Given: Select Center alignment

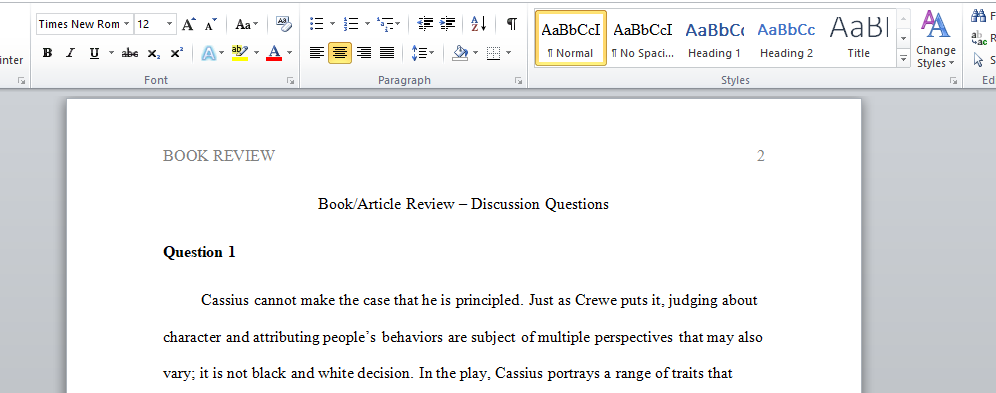Looking at the screenshot, I should 340,53.
